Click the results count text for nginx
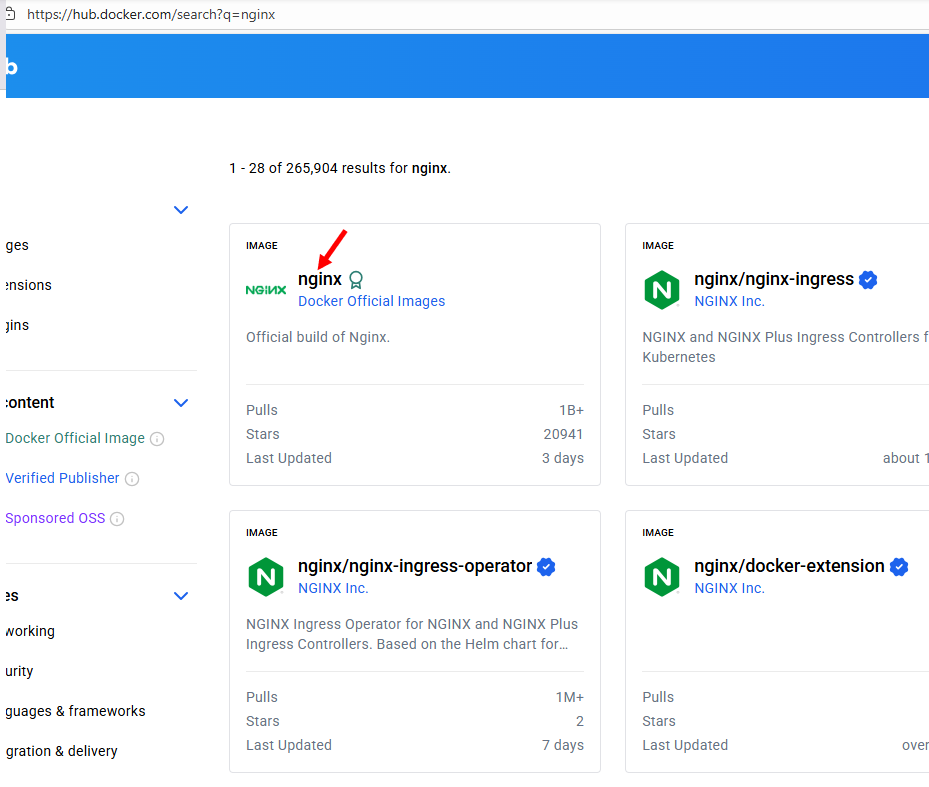The image size is (929, 787). pyautogui.click(x=340, y=168)
